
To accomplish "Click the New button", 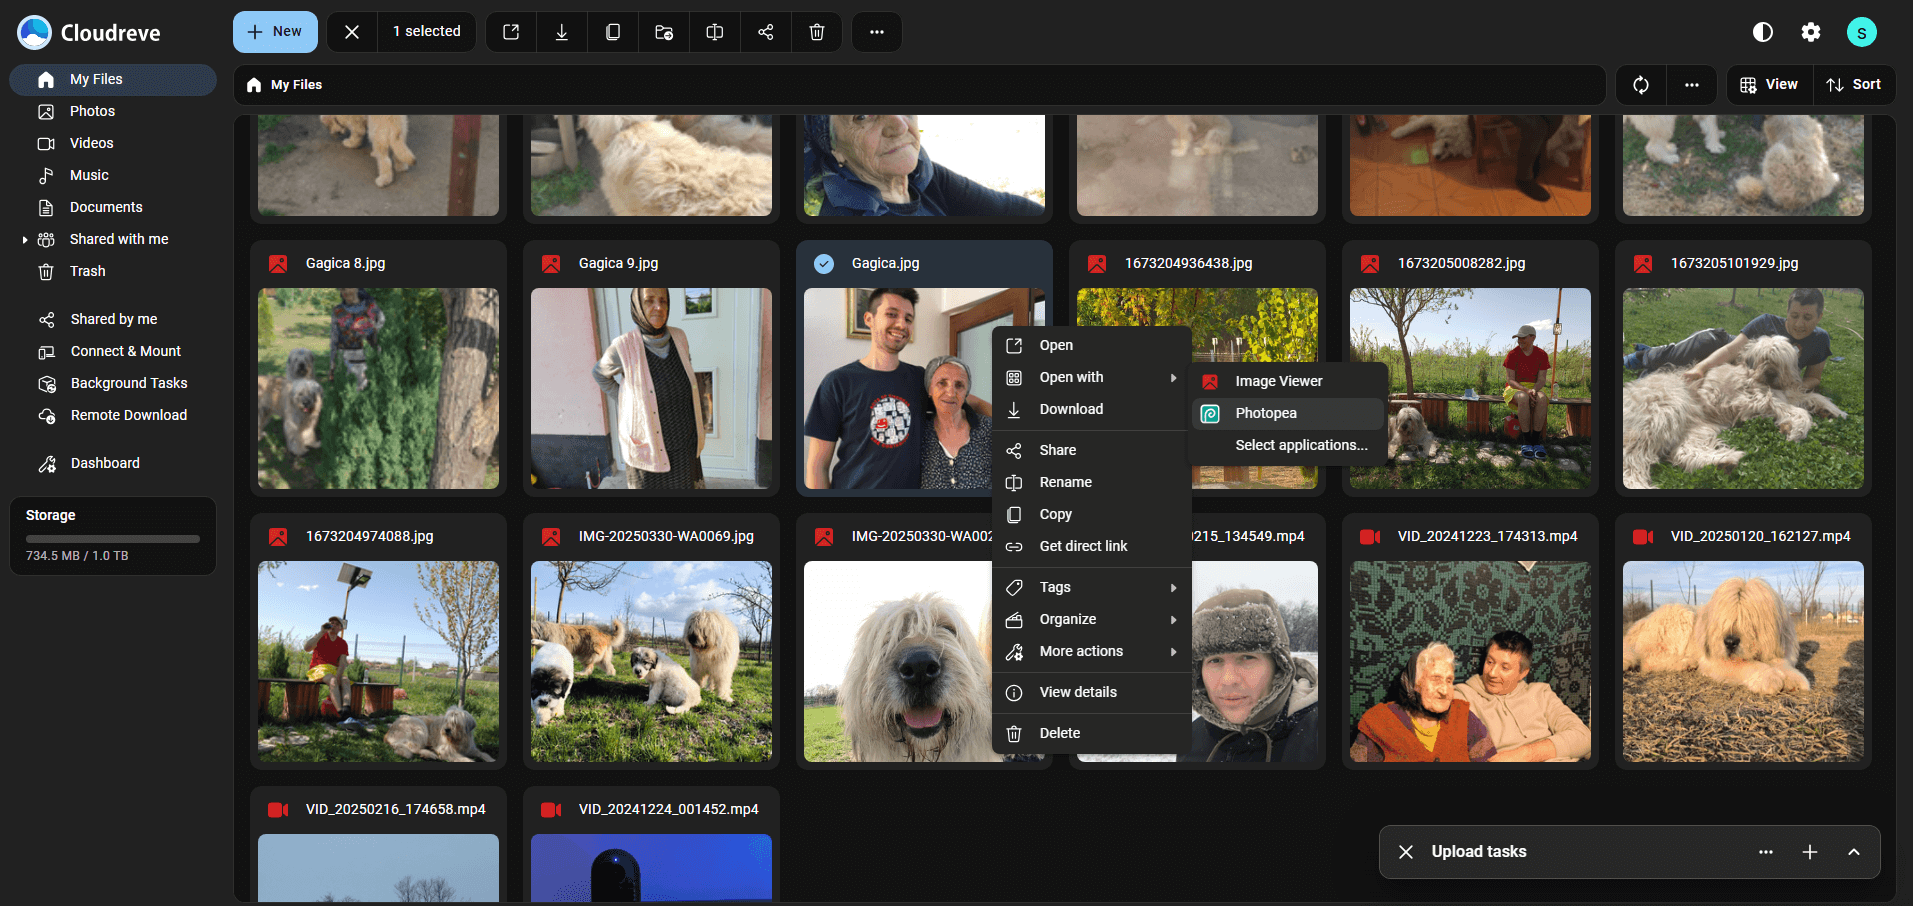I will (275, 32).
